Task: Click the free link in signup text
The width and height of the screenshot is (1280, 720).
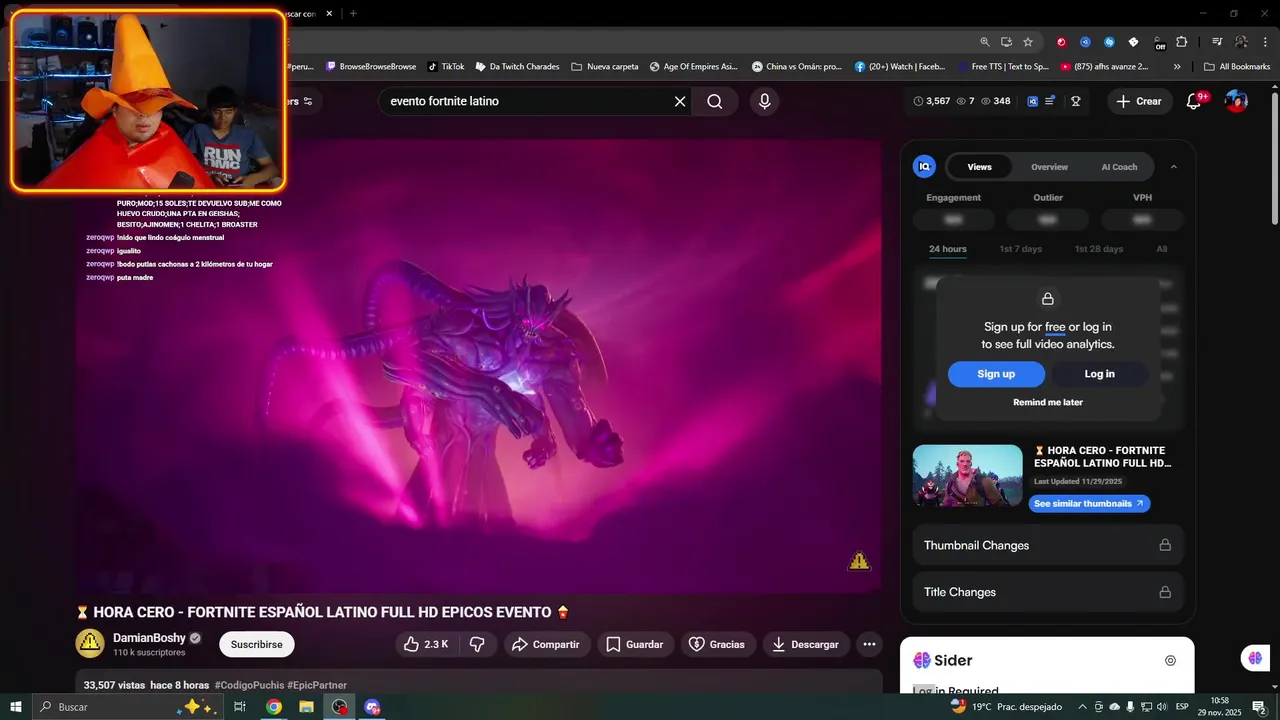Action: click(1055, 327)
